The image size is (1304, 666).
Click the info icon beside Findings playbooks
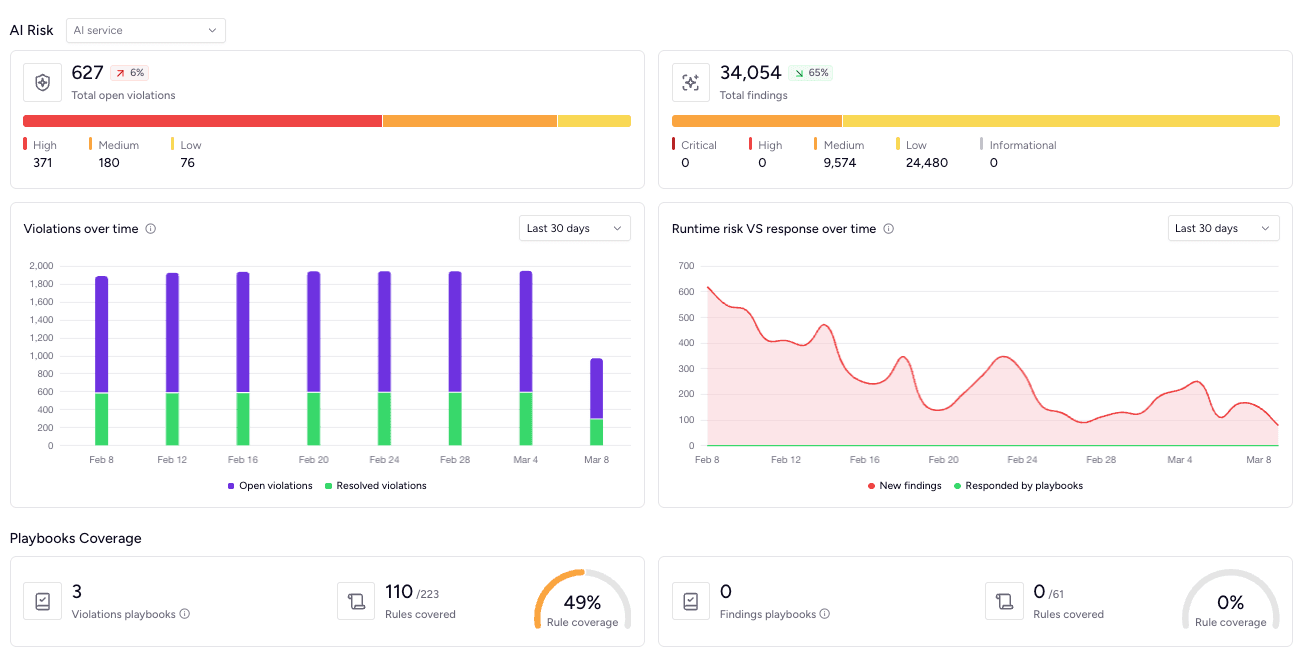coord(825,614)
